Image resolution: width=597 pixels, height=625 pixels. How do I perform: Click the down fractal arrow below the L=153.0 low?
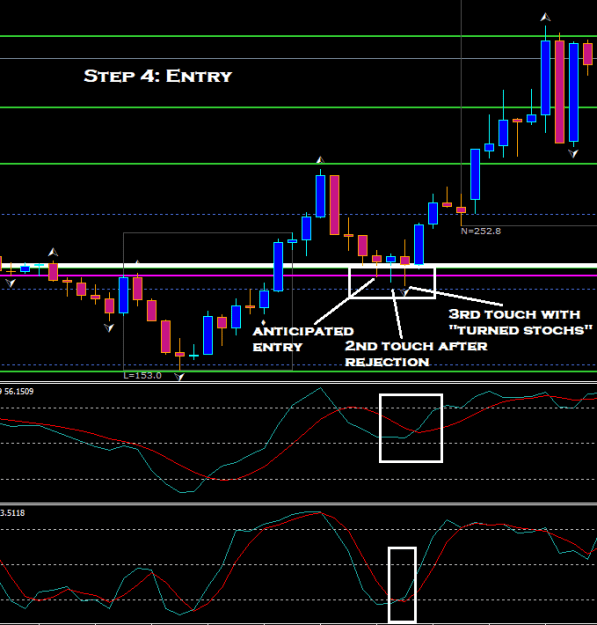click(179, 376)
